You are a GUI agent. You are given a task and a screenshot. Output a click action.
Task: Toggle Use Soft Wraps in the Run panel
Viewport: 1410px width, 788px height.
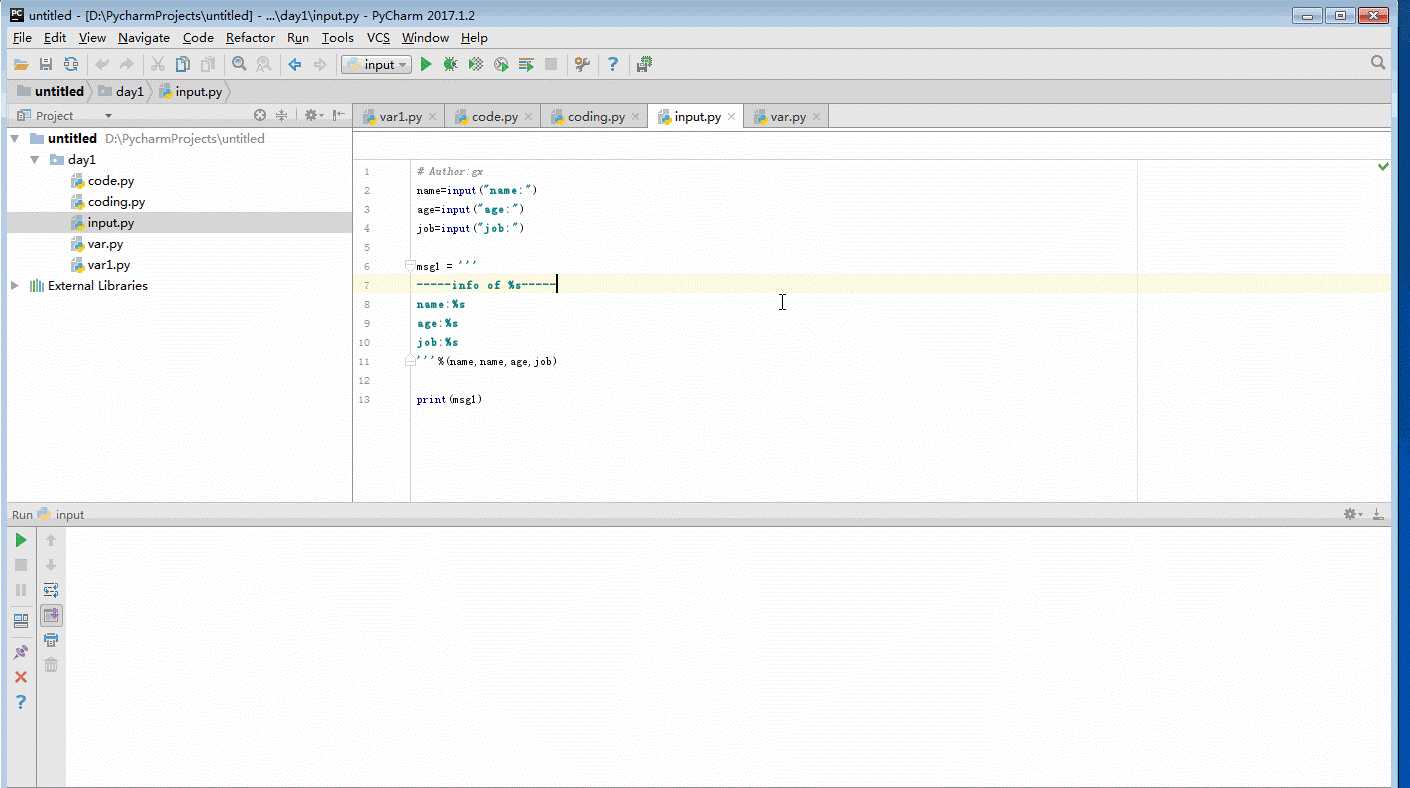(51, 590)
